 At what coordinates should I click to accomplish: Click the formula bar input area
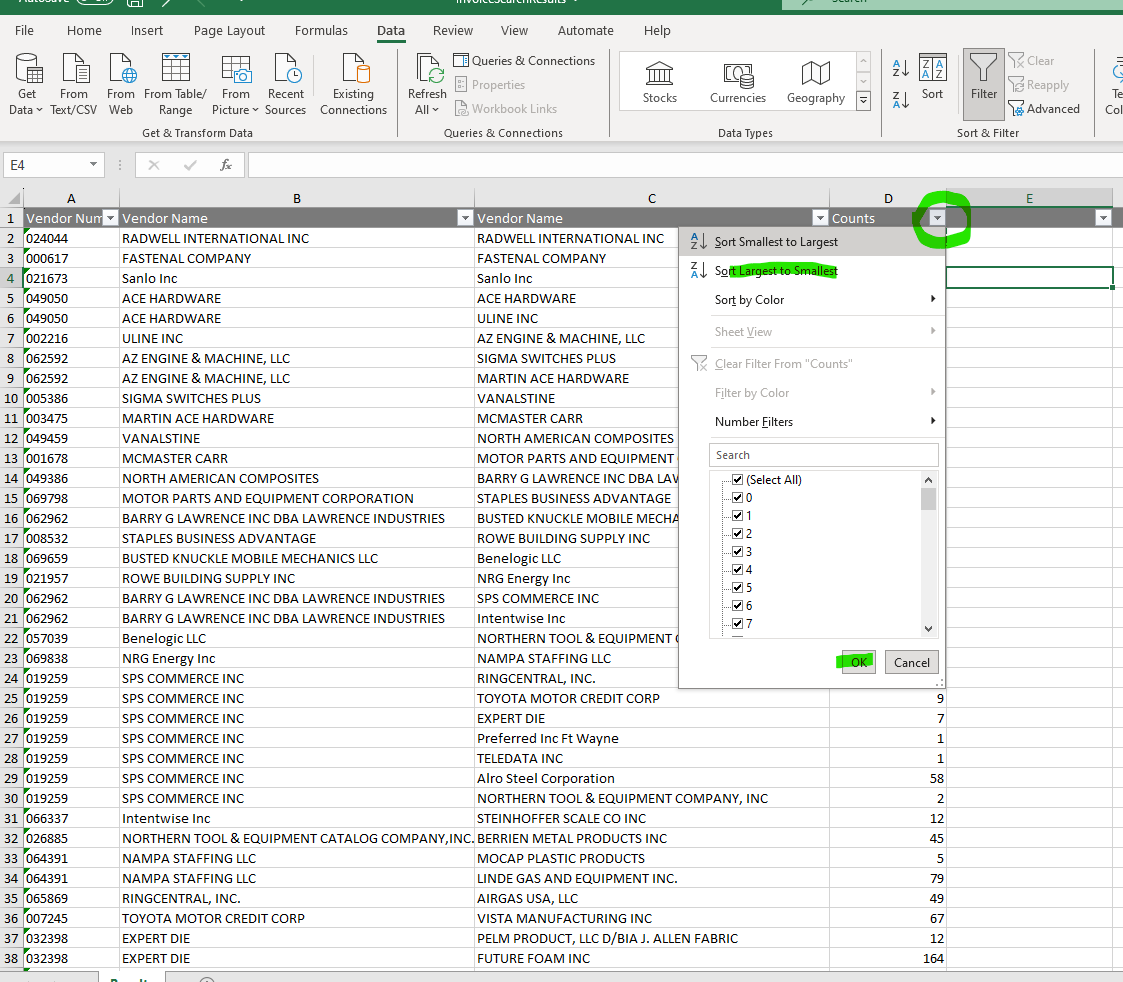685,165
